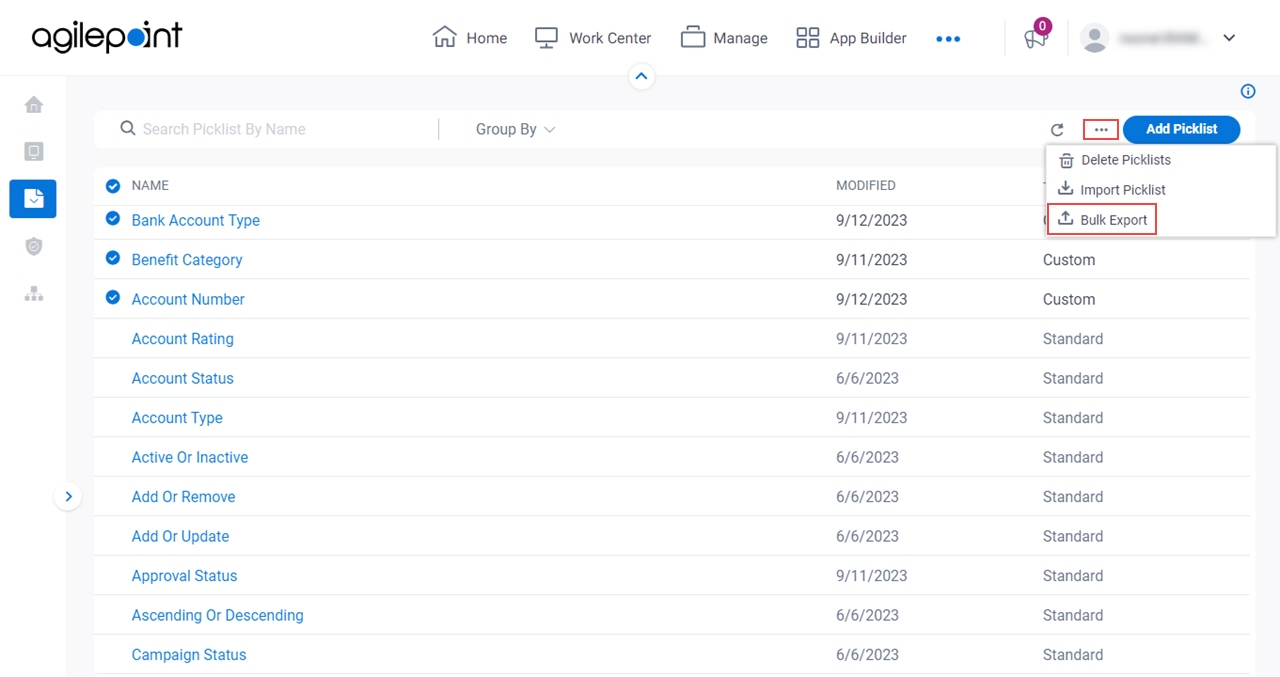Open the Ascending Or Descending picklist

[x=218, y=615]
